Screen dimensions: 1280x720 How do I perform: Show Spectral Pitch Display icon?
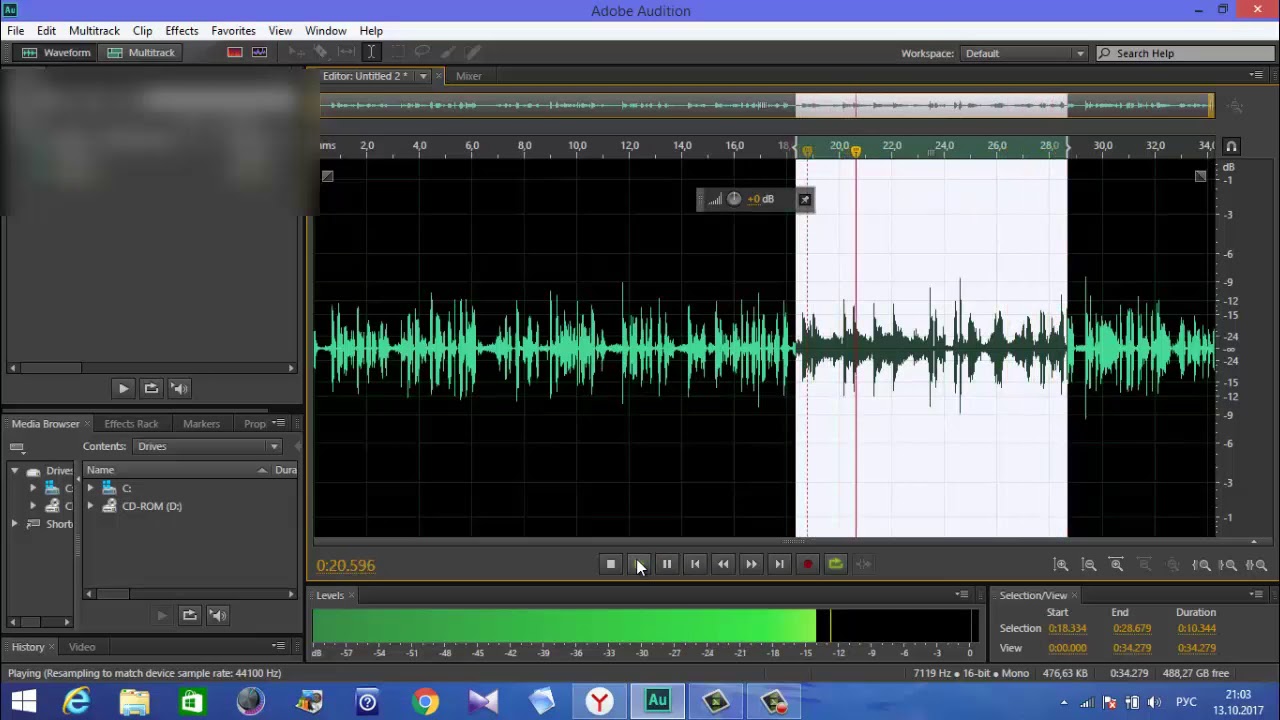pos(260,53)
